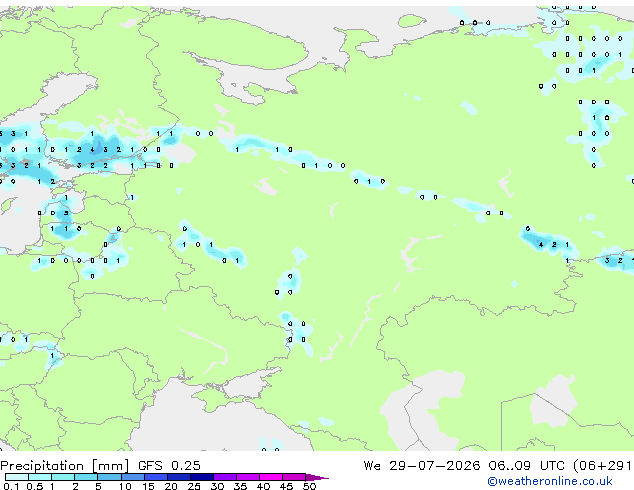Image resolution: width=634 pixels, height=490 pixels.
Task: Click the 1–2 mm legend color box
Action: (63, 477)
